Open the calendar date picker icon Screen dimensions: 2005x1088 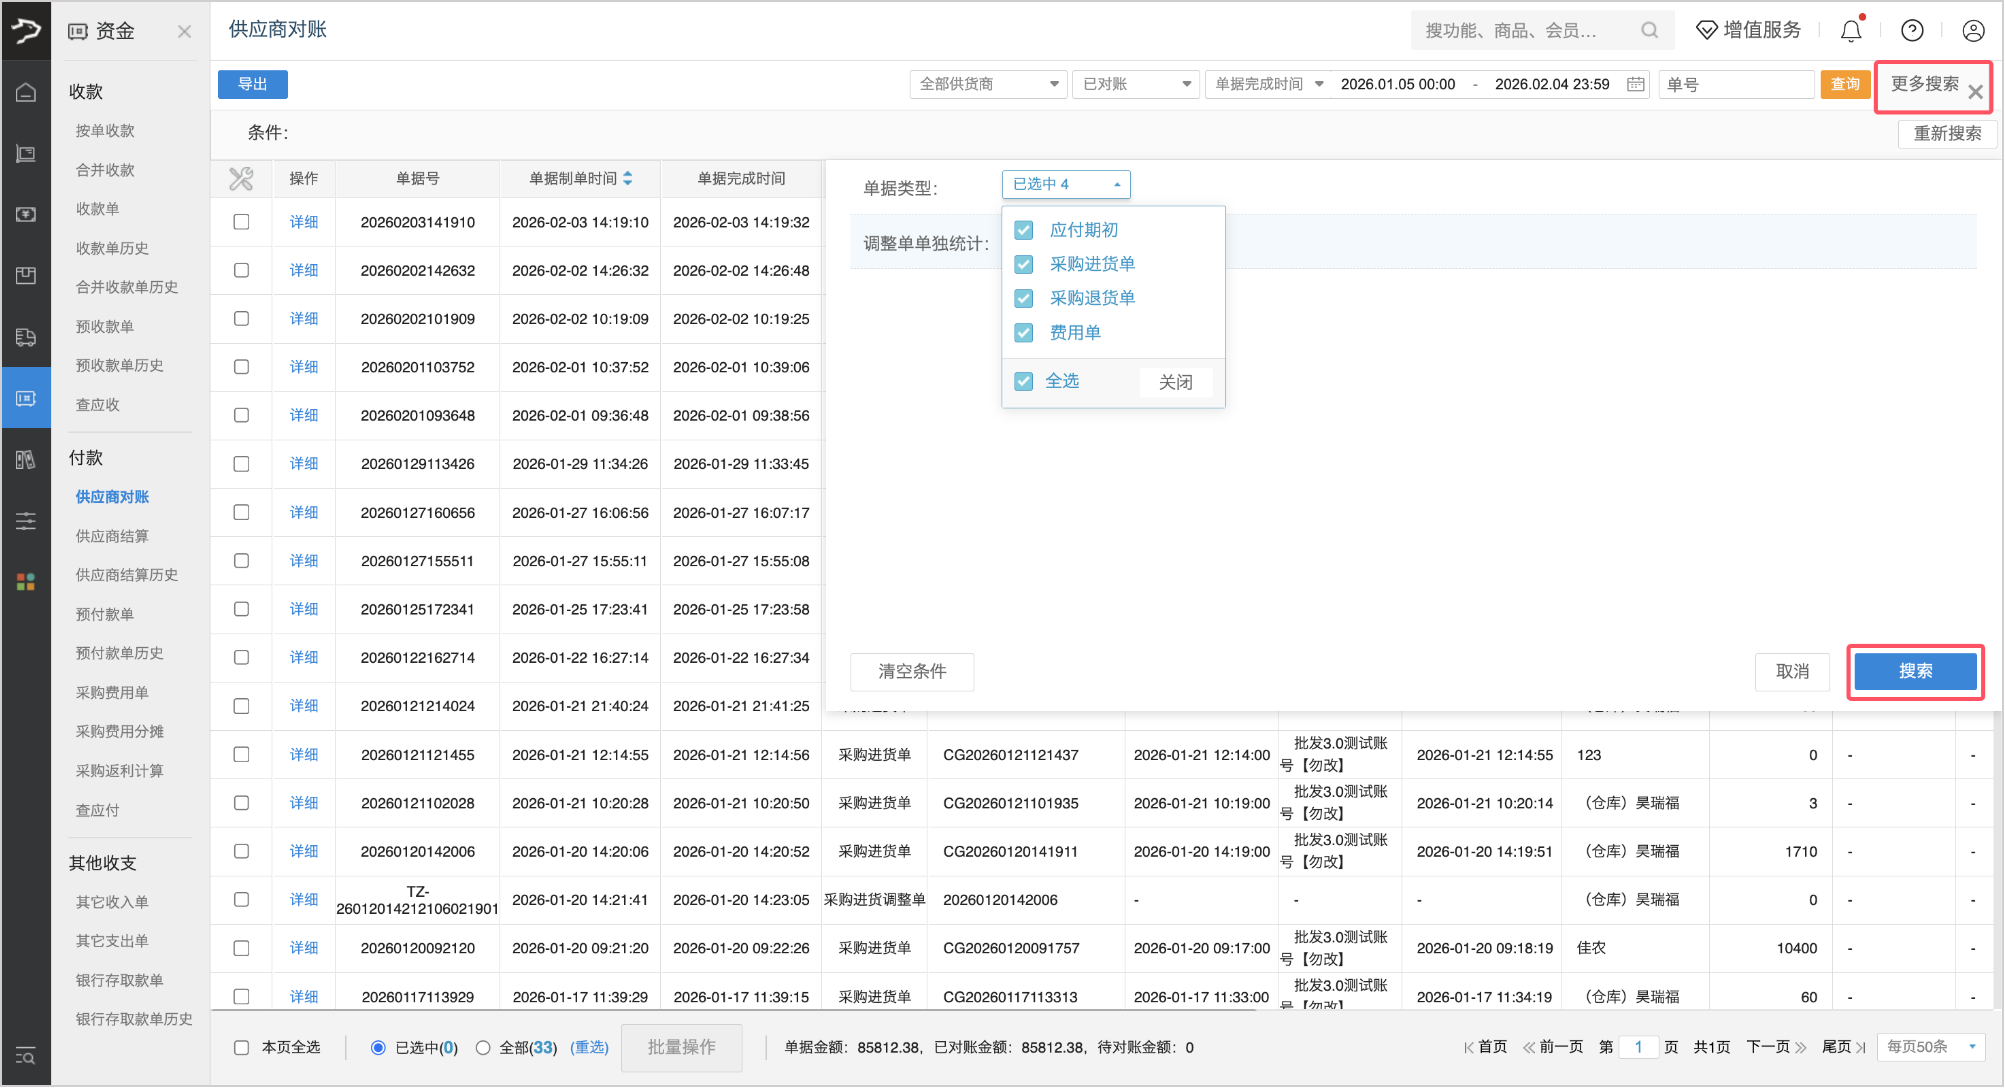(1635, 84)
